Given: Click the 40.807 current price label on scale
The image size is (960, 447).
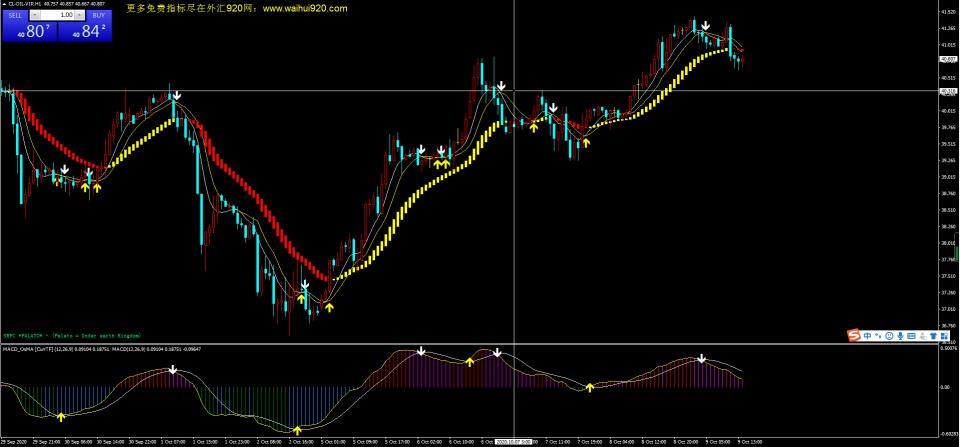Looking at the screenshot, I should (948, 59).
